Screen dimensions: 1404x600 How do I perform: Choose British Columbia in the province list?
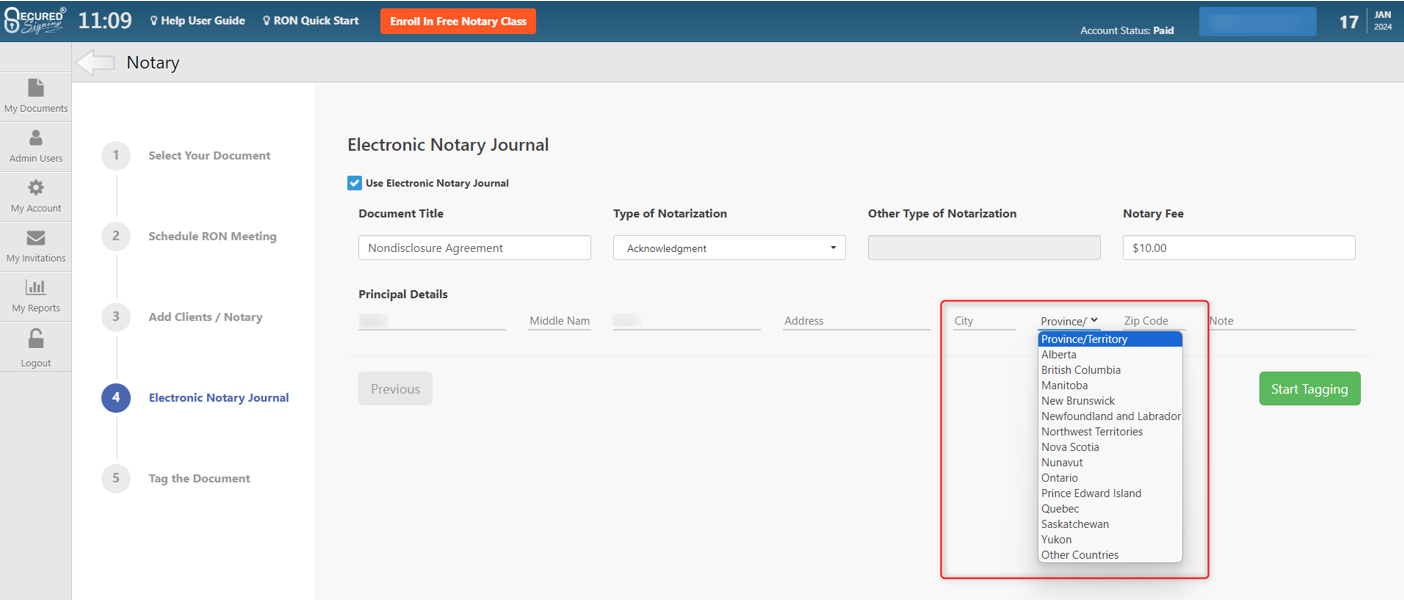1080,370
